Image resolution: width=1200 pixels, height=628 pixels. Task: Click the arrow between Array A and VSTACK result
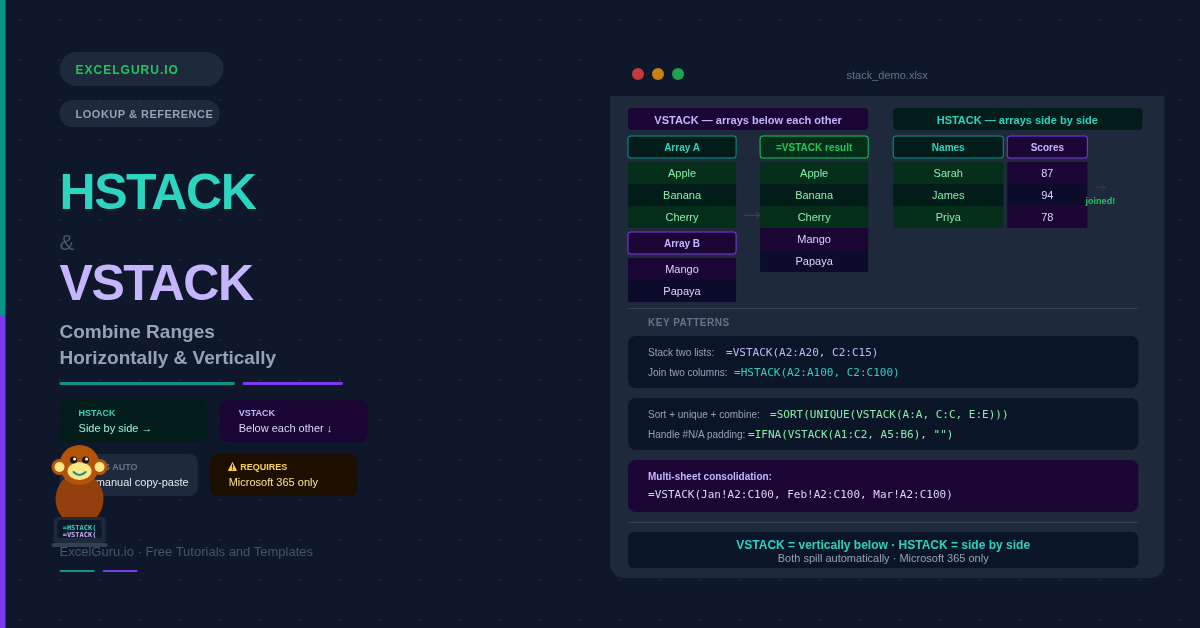[751, 215]
